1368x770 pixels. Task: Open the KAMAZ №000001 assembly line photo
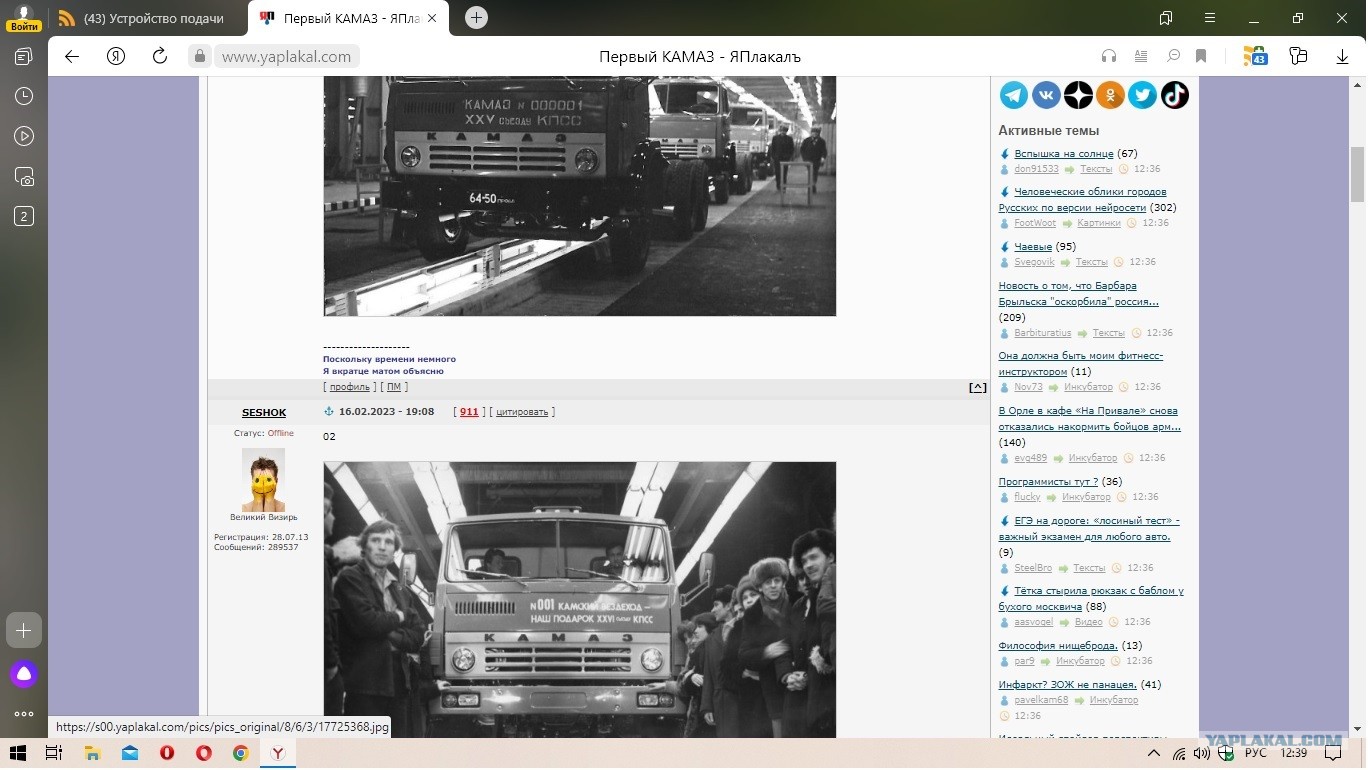[580, 196]
